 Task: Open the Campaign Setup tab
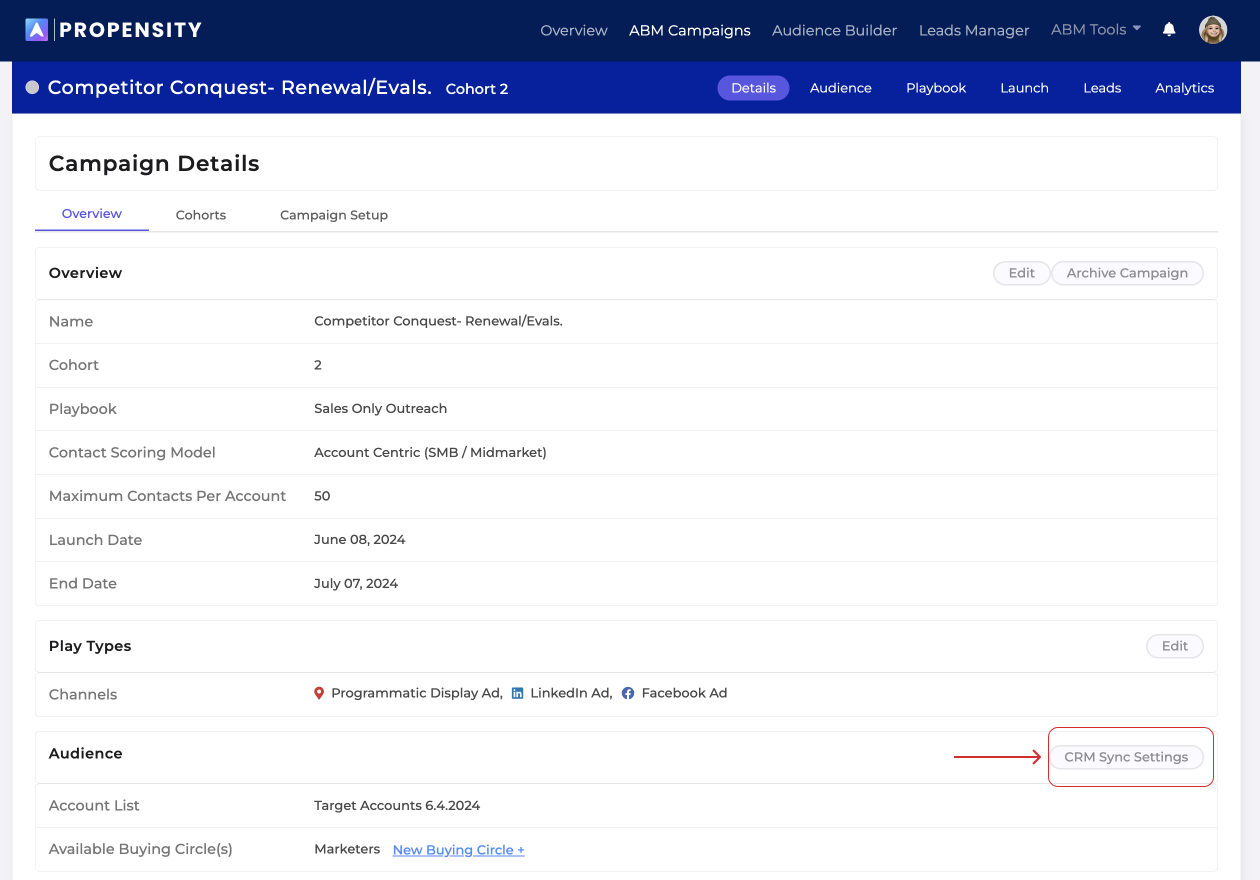click(x=334, y=214)
